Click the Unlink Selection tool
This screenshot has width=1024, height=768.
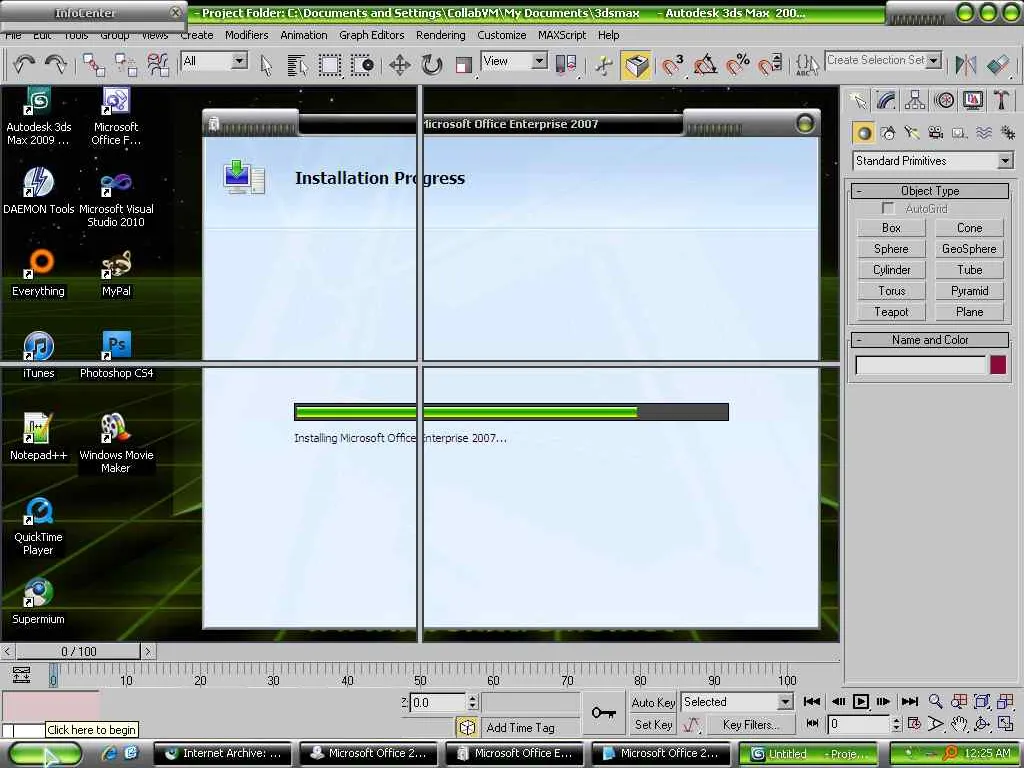(x=125, y=65)
